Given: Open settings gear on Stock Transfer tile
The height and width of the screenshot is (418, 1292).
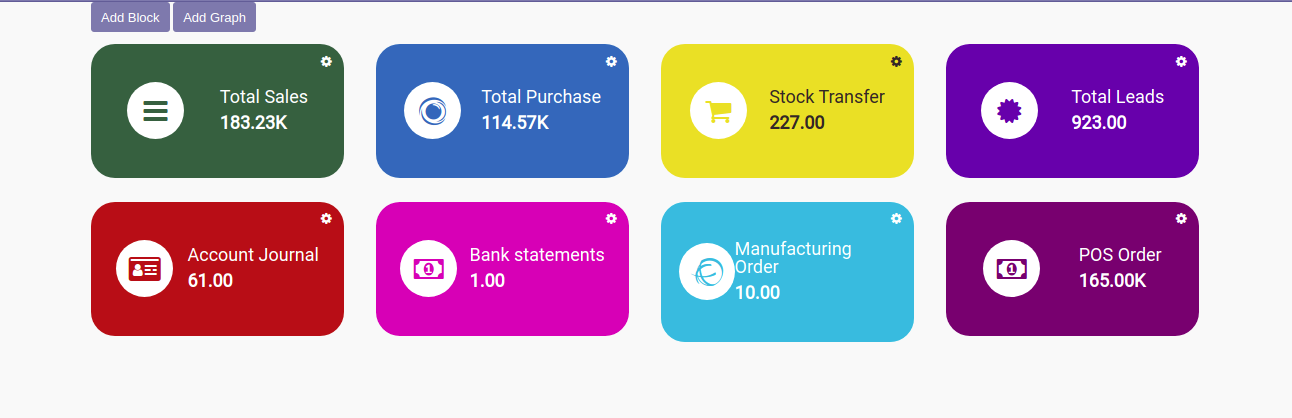Looking at the screenshot, I should pos(896,61).
